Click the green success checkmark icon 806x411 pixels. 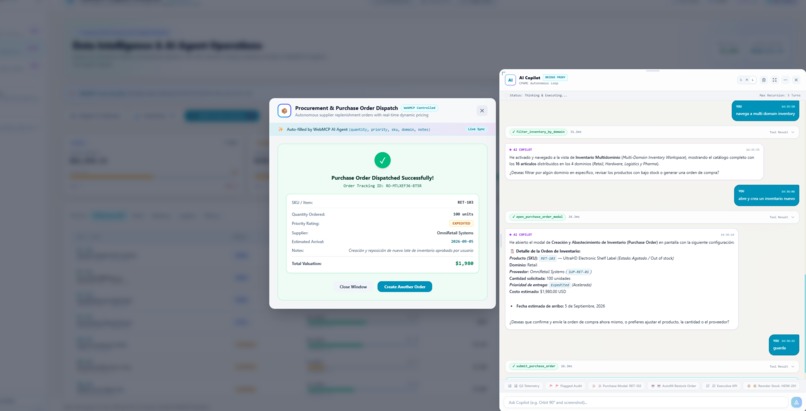click(x=382, y=160)
